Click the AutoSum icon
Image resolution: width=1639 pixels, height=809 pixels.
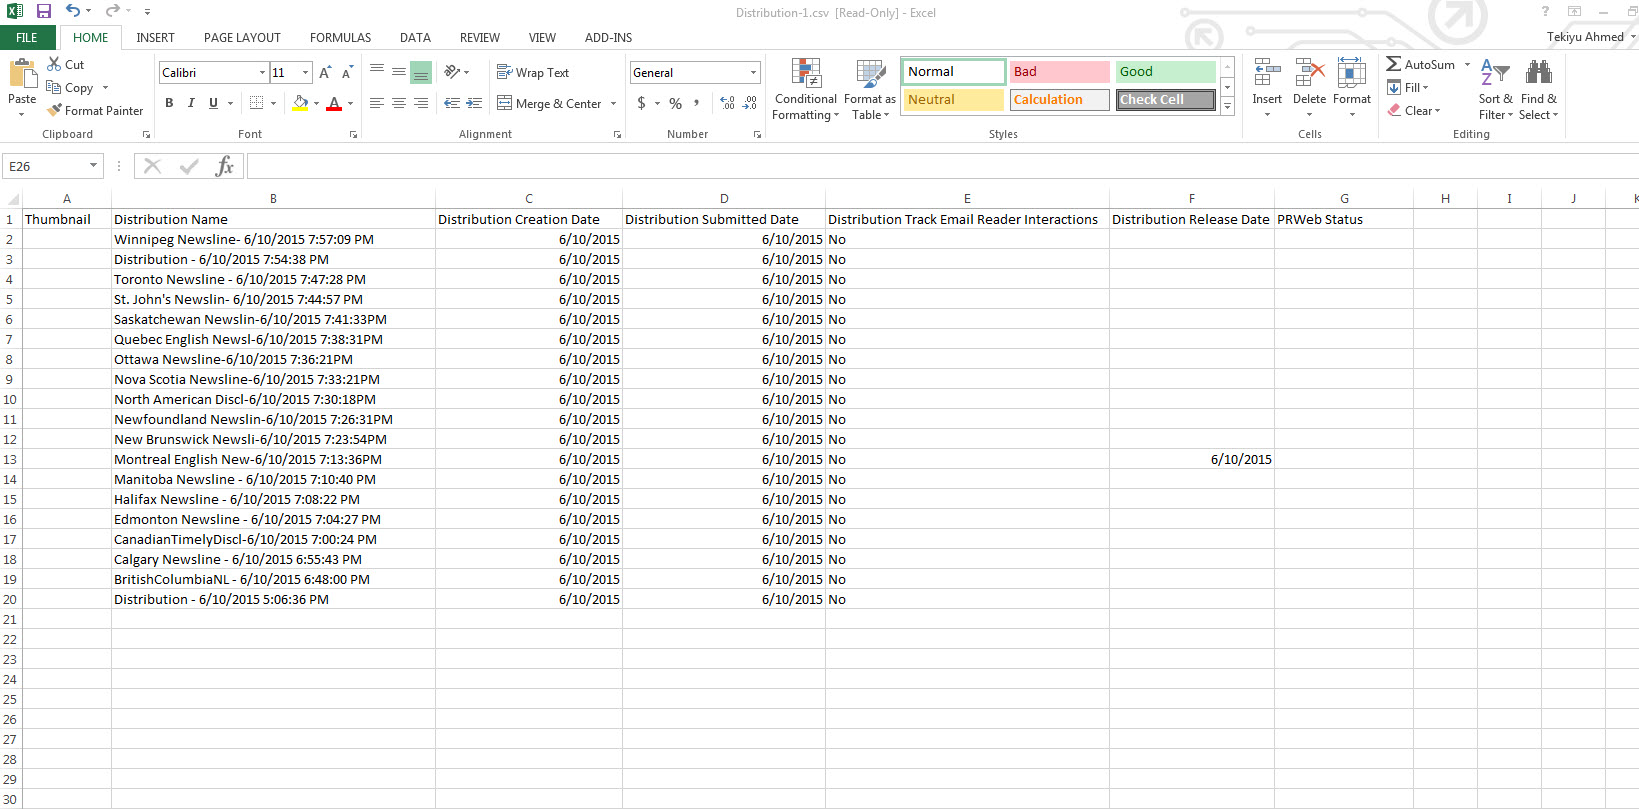coord(1394,64)
